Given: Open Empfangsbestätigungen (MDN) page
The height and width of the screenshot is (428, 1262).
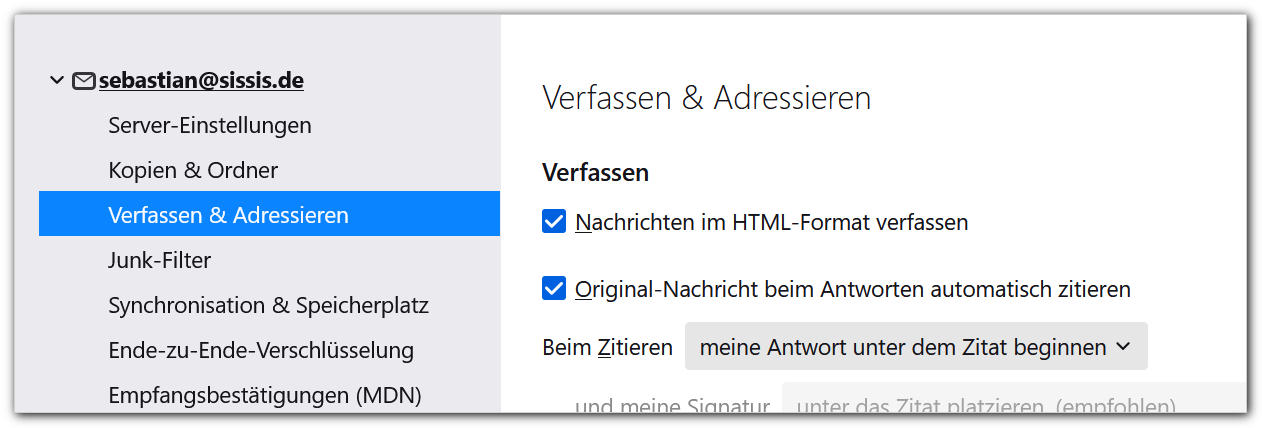Looking at the screenshot, I should coord(265,395).
